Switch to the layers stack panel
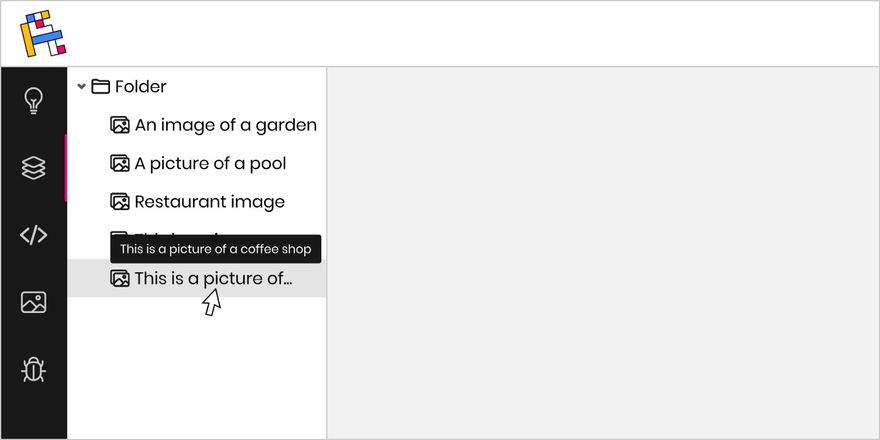 click(33, 168)
